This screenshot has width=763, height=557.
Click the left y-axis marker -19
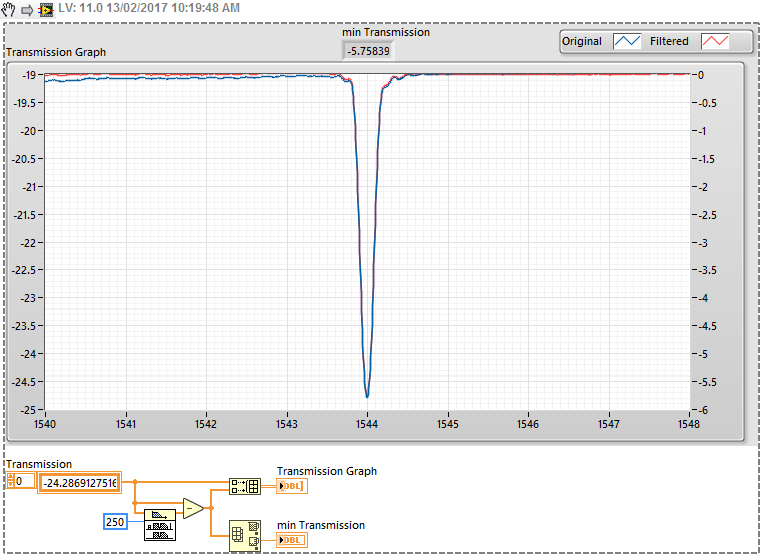(29, 75)
